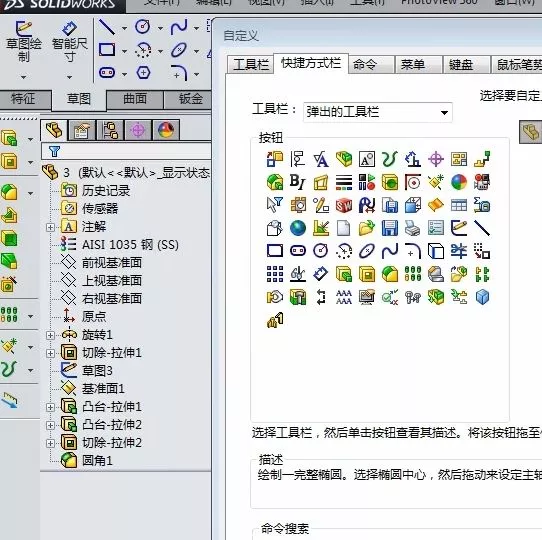542x540 pixels.
Task: Open the DimXpertManager tab icon
Action: click(138, 130)
